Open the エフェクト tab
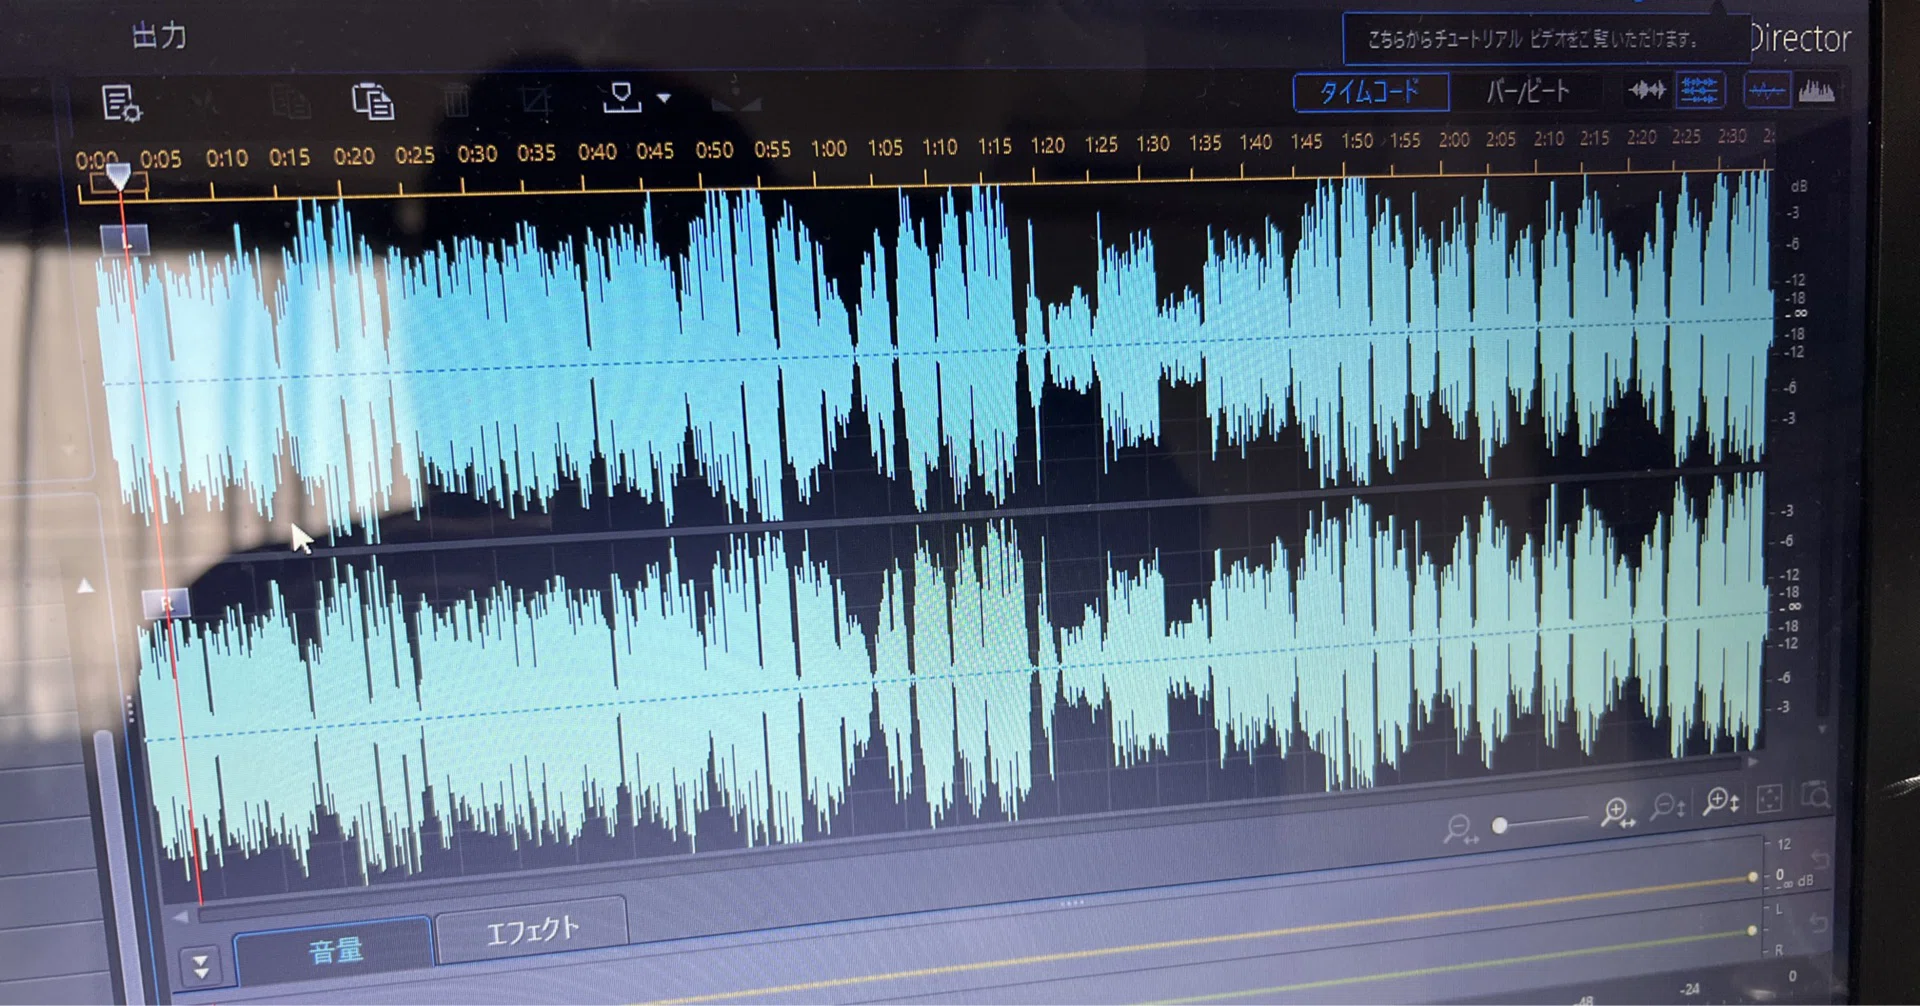Viewport: 1920px width, 1006px height. coord(532,930)
